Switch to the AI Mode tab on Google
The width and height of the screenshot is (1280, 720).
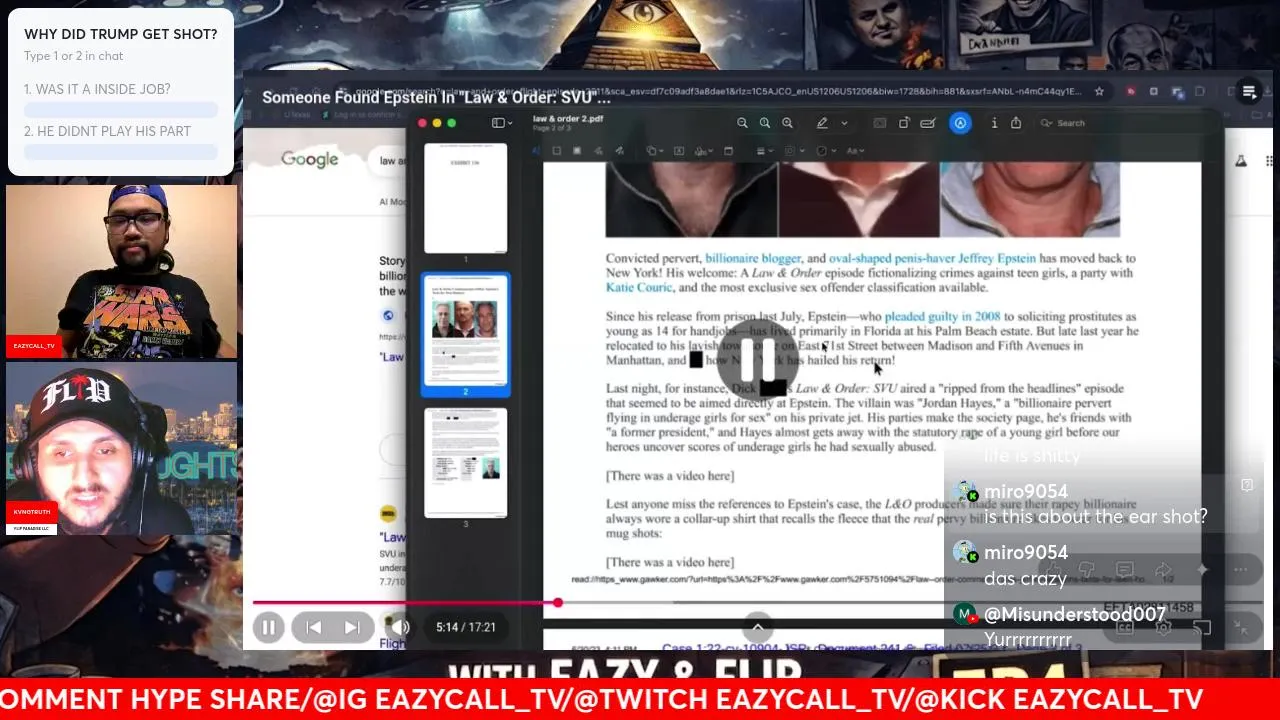(392, 201)
